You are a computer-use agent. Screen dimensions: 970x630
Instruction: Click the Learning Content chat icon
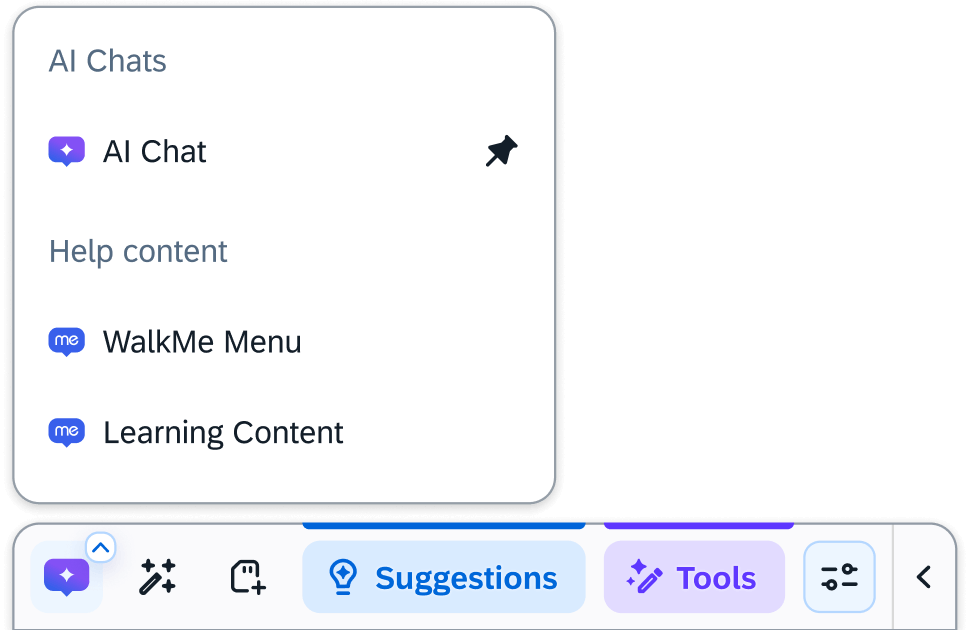[67, 432]
